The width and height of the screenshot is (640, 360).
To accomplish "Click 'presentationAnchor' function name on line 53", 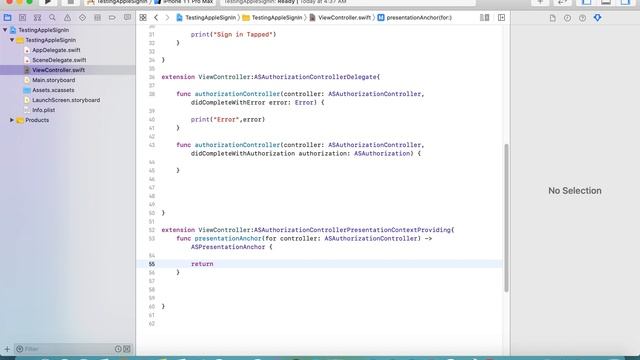I will pyautogui.click(x=228, y=238).
